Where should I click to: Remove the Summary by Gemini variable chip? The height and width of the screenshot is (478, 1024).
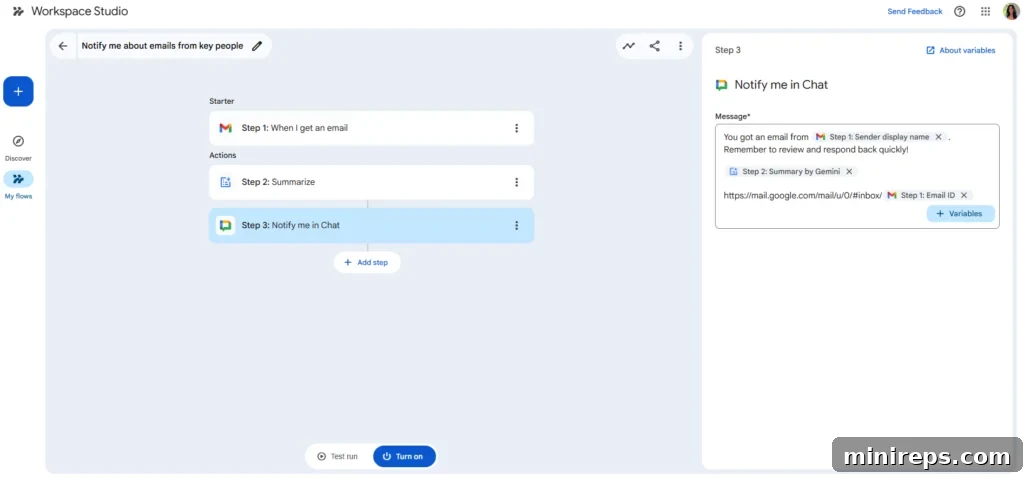pos(849,172)
